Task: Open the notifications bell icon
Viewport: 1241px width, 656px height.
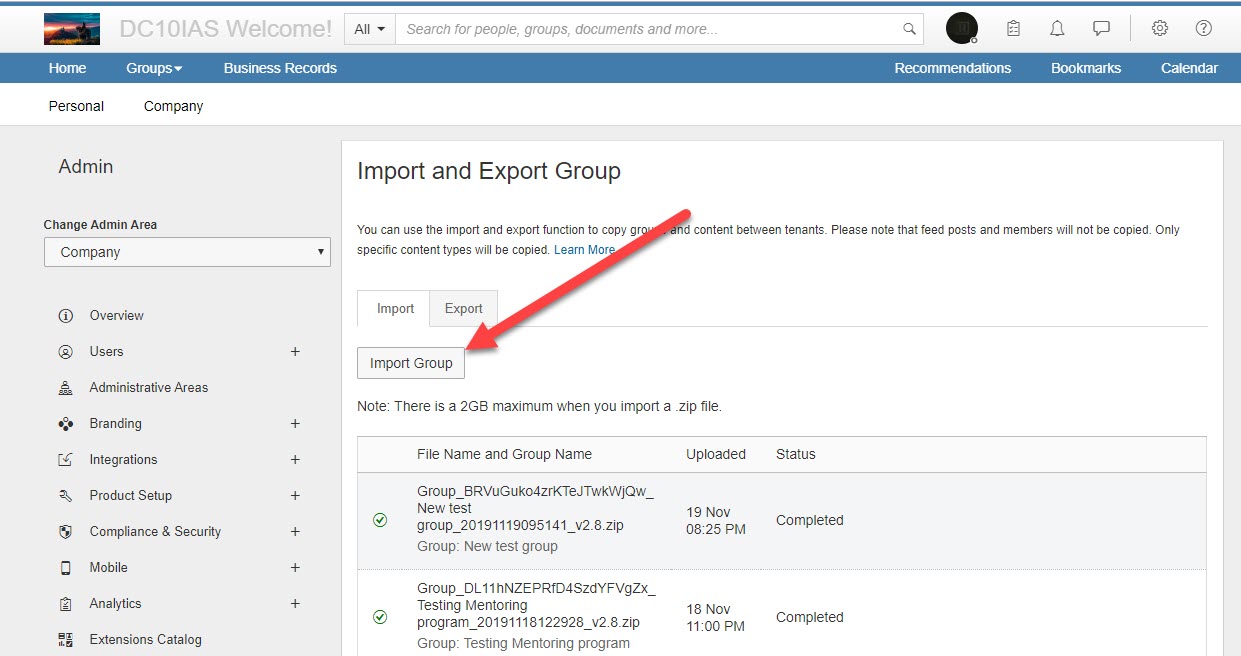Action: coord(1057,29)
